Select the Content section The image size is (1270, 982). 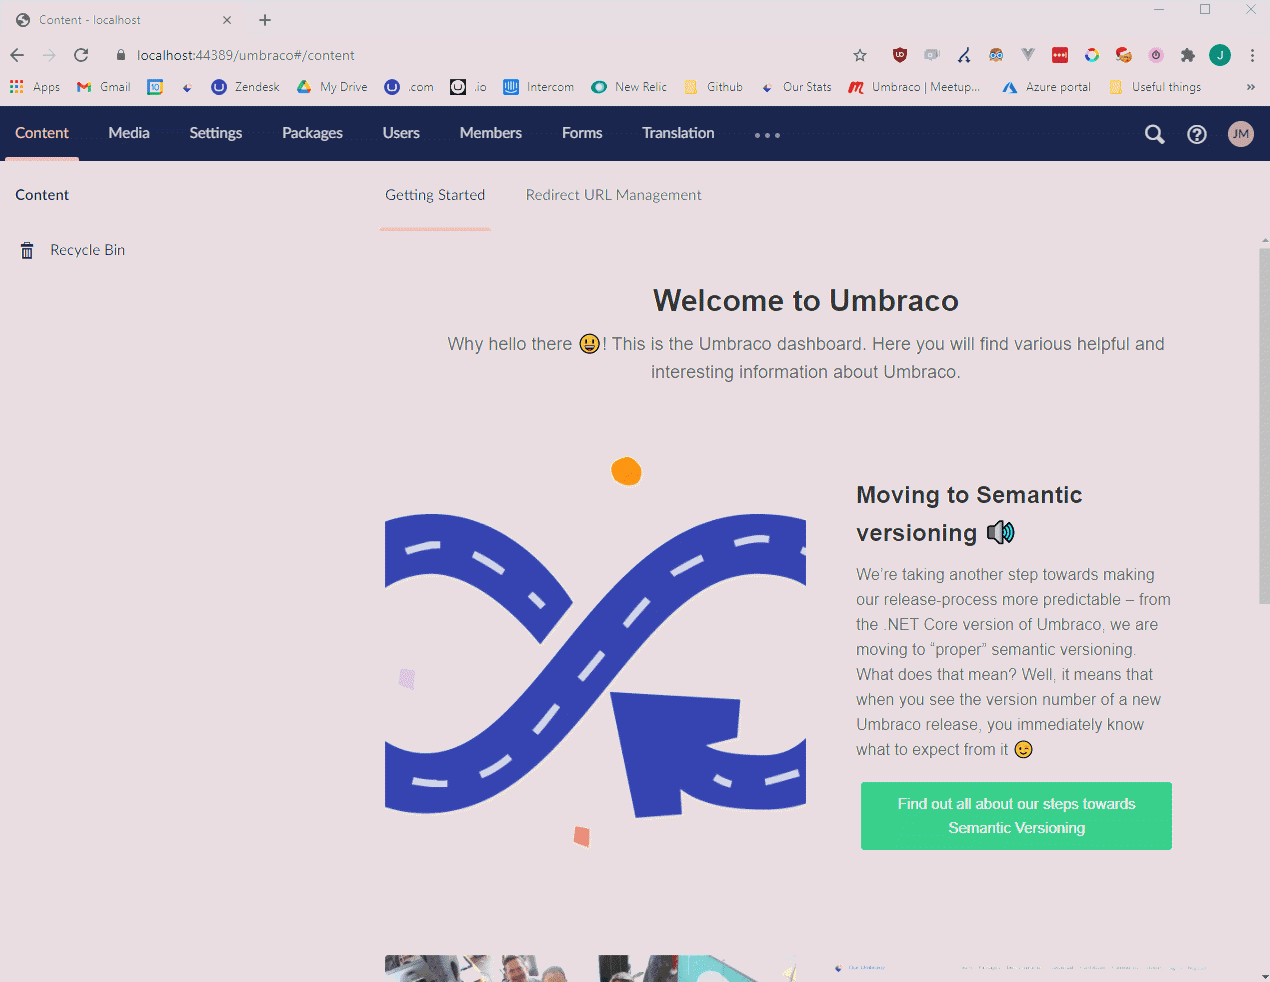(x=42, y=133)
